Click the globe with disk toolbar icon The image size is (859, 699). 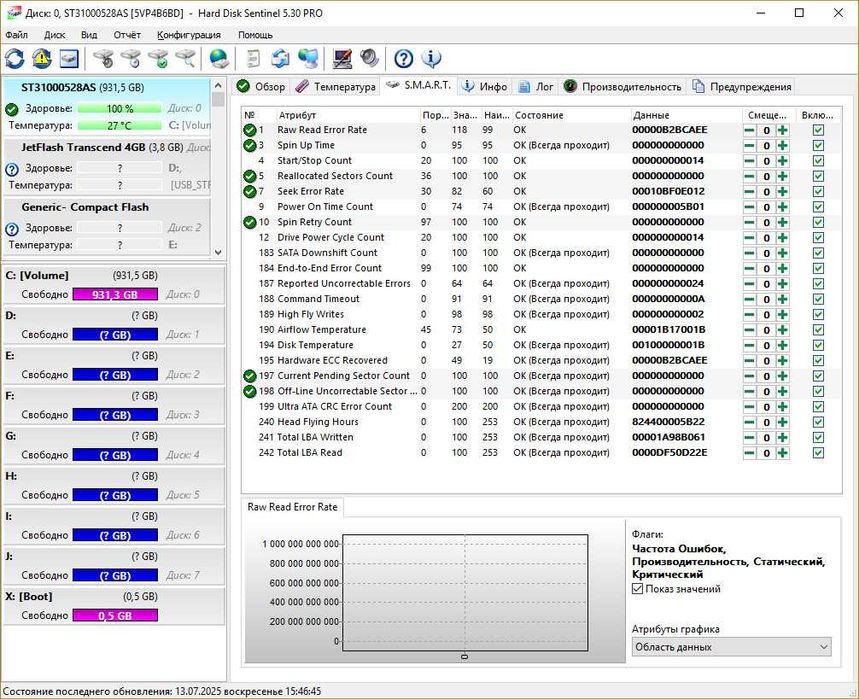(x=218, y=58)
